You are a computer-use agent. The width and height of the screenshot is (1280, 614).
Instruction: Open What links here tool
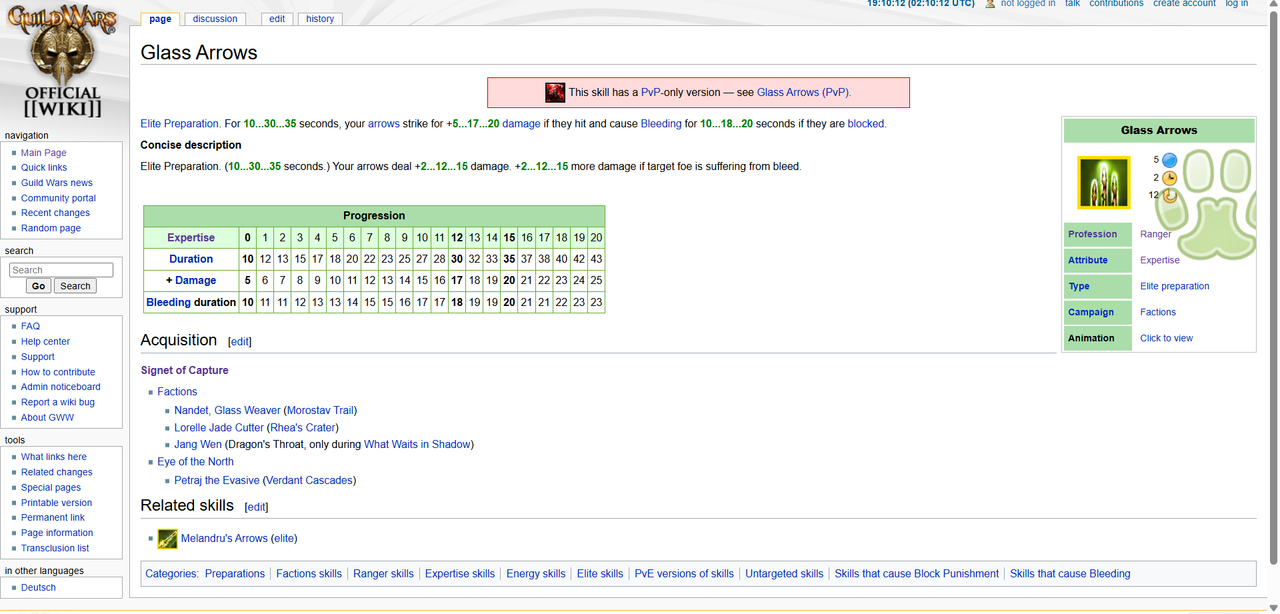(x=54, y=457)
